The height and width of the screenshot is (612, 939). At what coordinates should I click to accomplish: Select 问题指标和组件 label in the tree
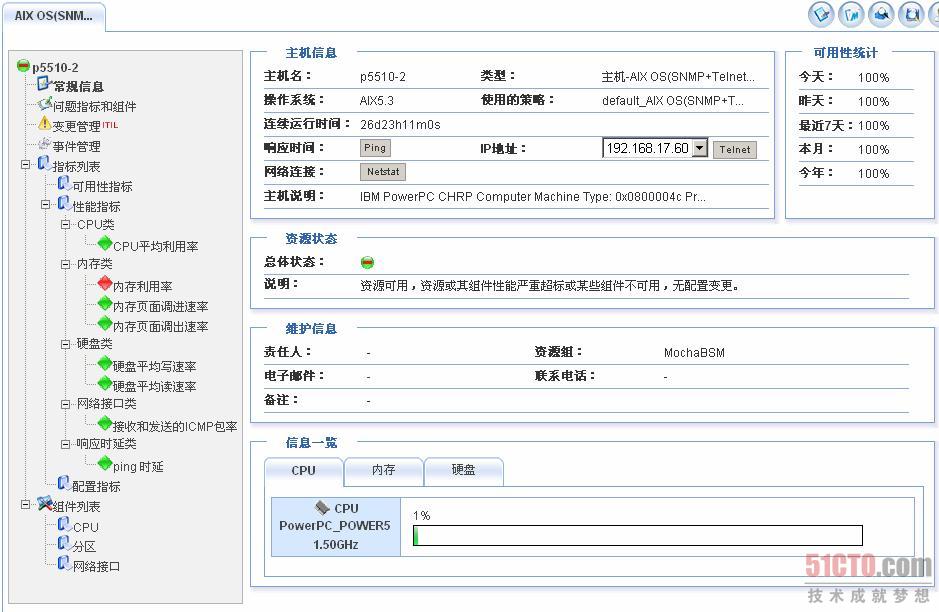[95, 107]
